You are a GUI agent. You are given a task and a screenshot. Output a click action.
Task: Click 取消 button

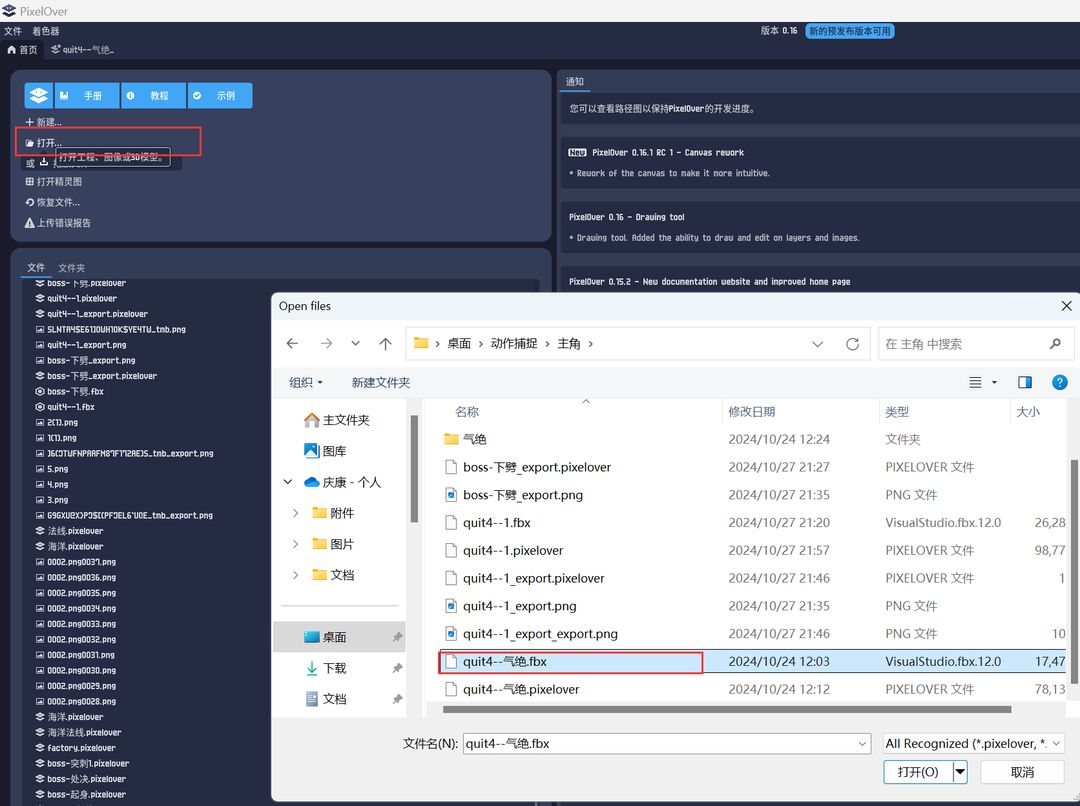point(1022,772)
